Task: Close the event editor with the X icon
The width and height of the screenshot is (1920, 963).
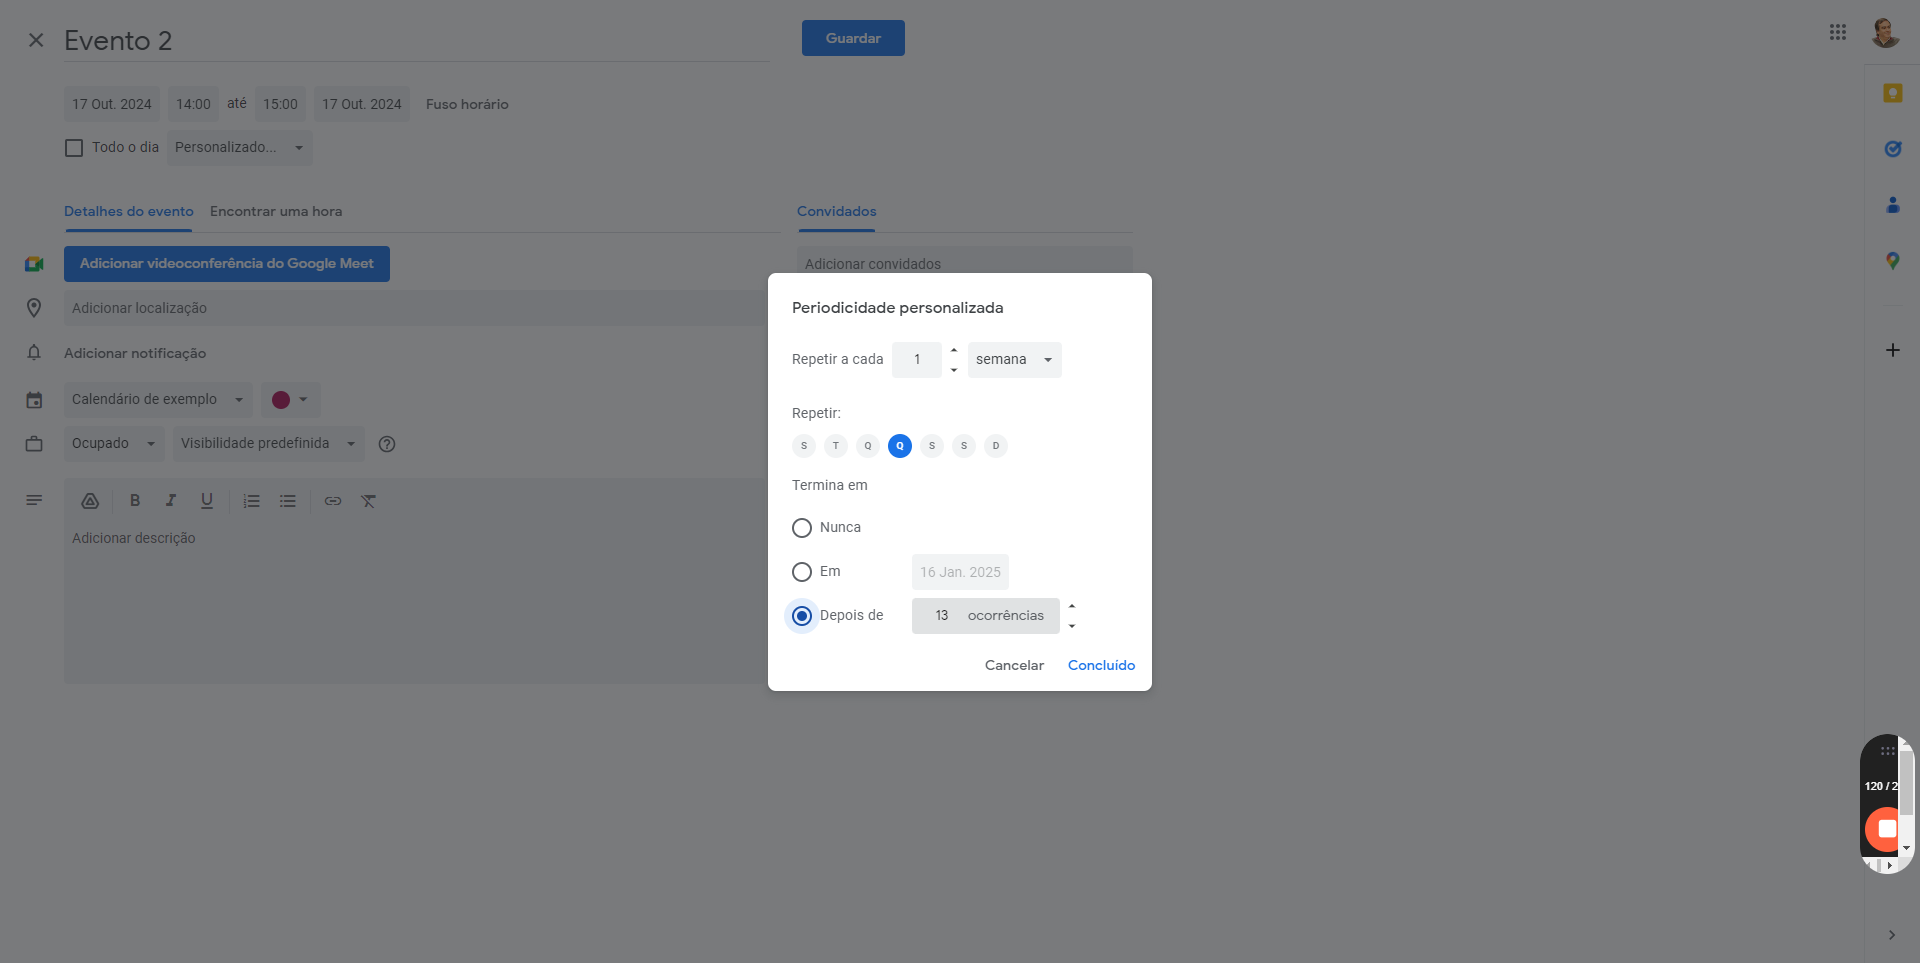Action: click(x=36, y=40)
